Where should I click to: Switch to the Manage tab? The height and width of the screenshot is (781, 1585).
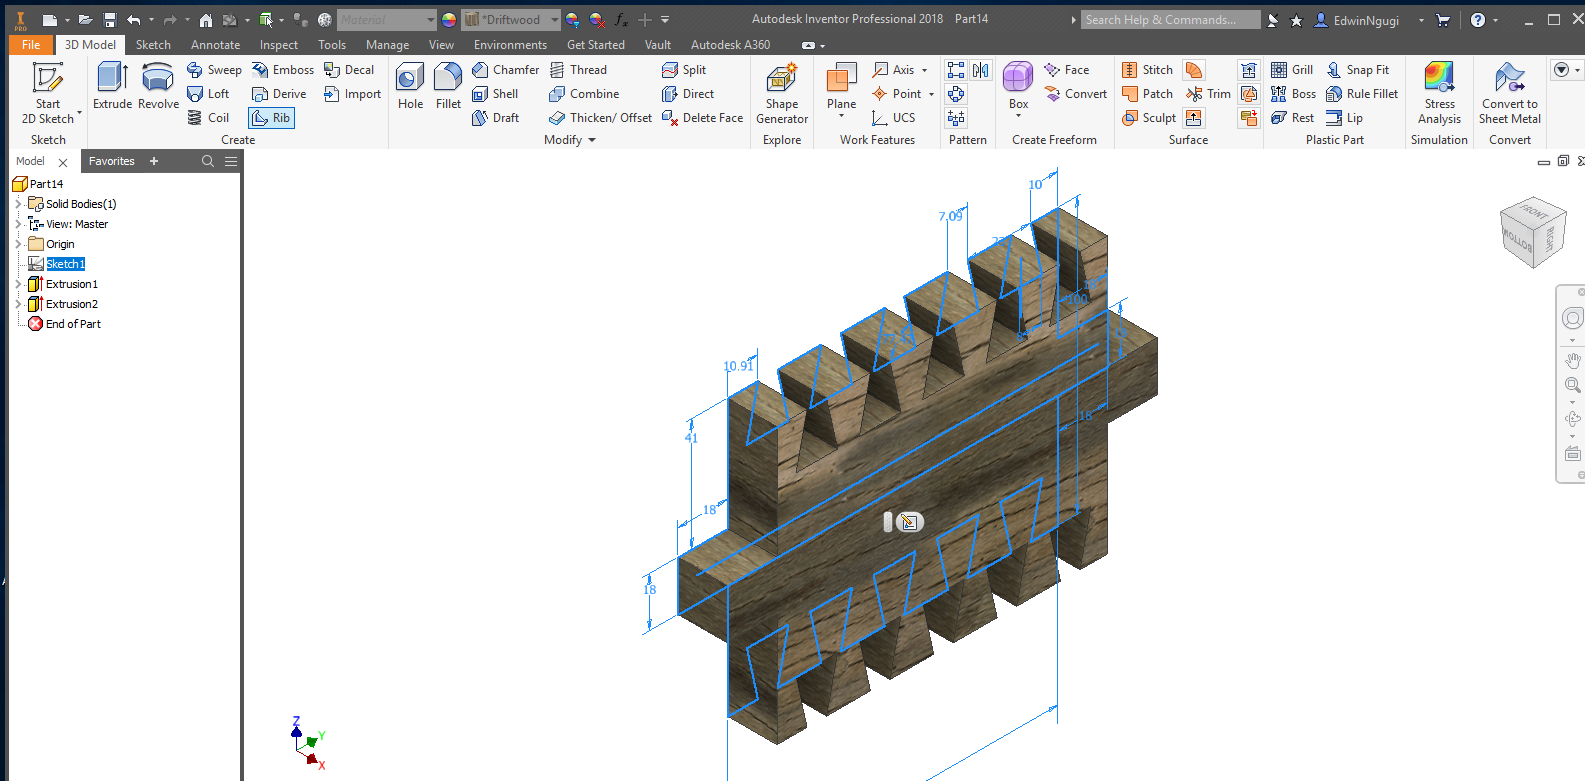387,45
